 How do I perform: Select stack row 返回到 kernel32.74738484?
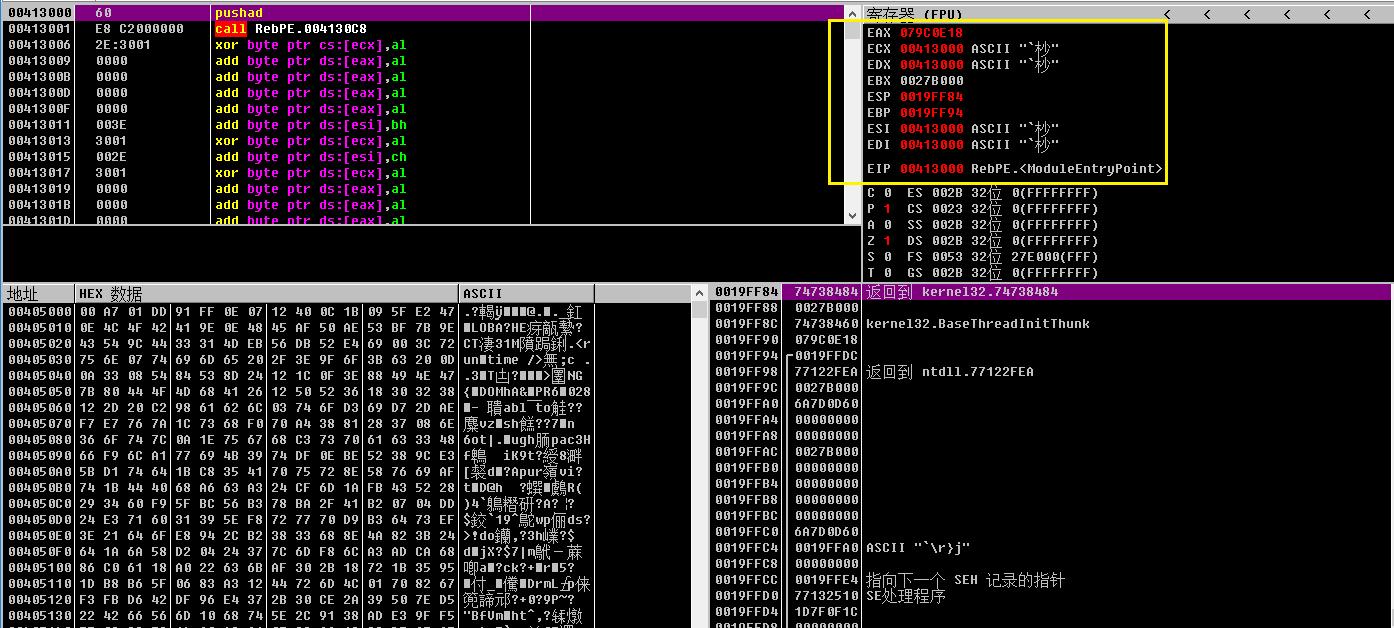coord(1051,292)
